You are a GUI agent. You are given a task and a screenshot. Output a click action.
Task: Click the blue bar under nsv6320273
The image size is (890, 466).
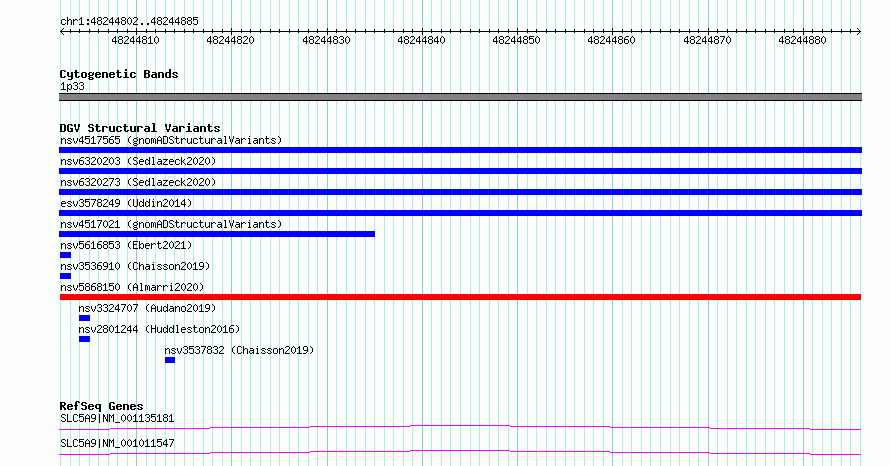[x=460, y=192]
